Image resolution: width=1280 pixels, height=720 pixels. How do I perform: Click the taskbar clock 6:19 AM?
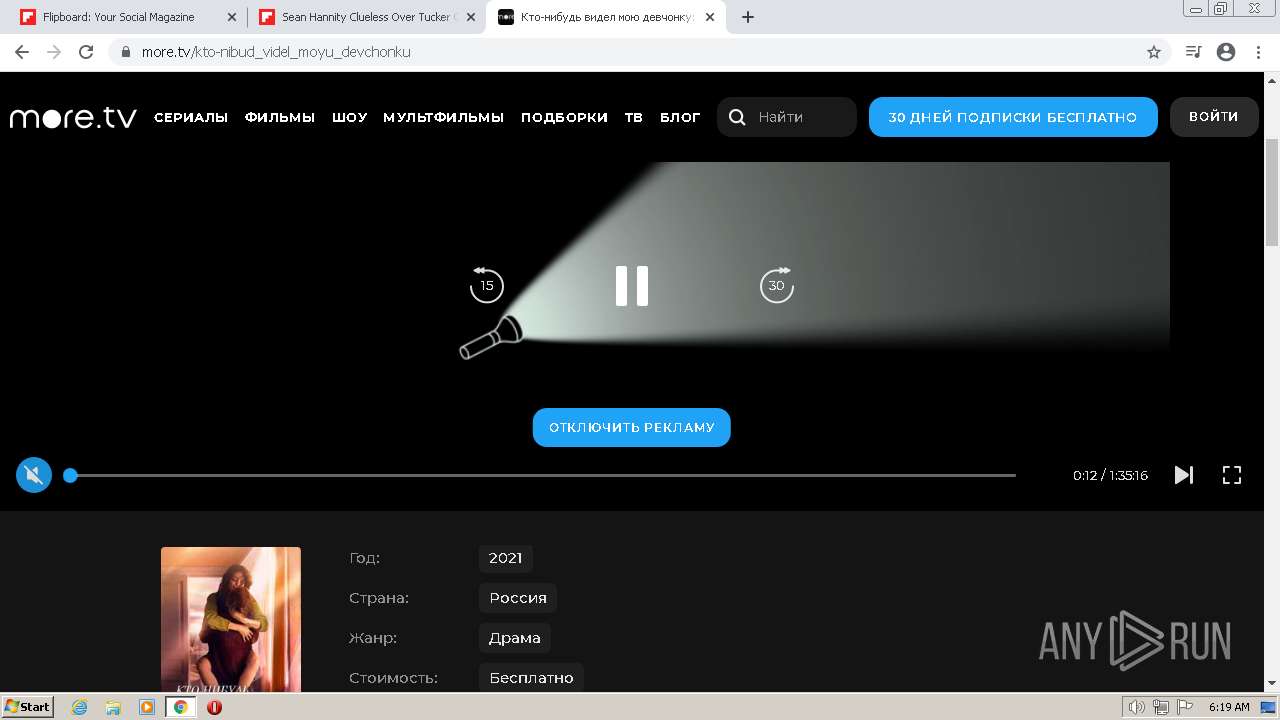point(1229,707)
